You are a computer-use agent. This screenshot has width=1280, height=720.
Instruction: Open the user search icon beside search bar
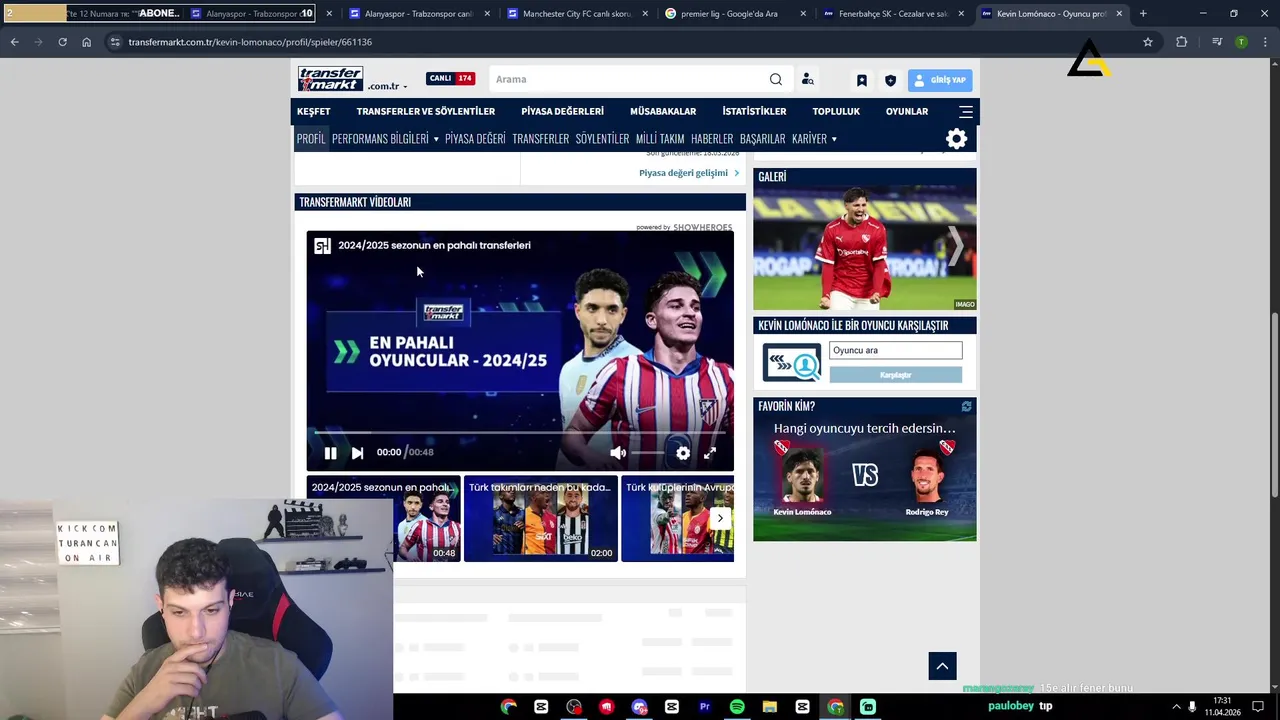807,79
